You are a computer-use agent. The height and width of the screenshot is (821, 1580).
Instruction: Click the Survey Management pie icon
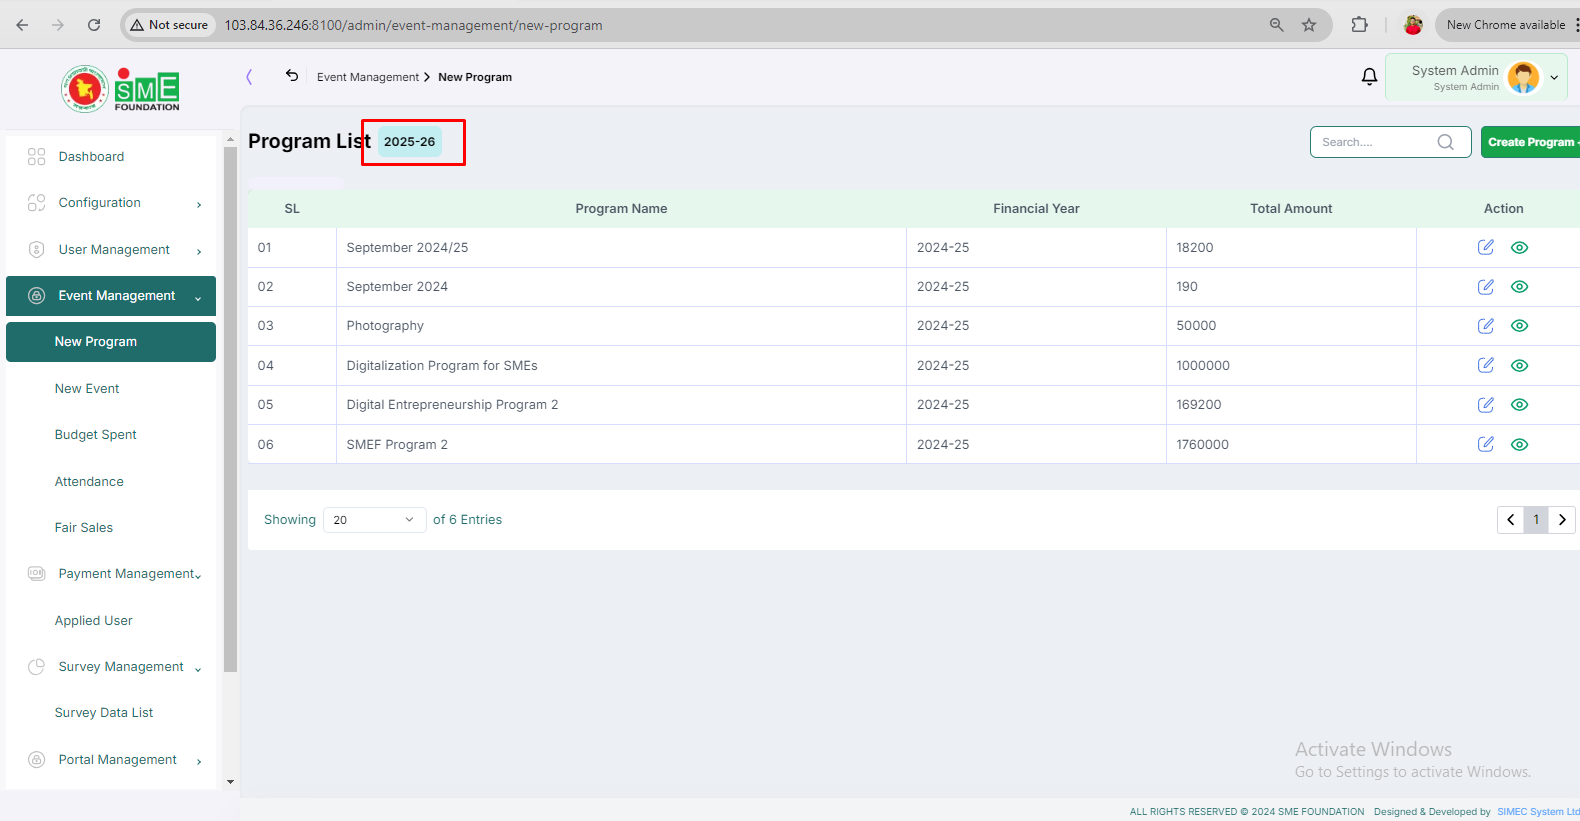[37, 667]
